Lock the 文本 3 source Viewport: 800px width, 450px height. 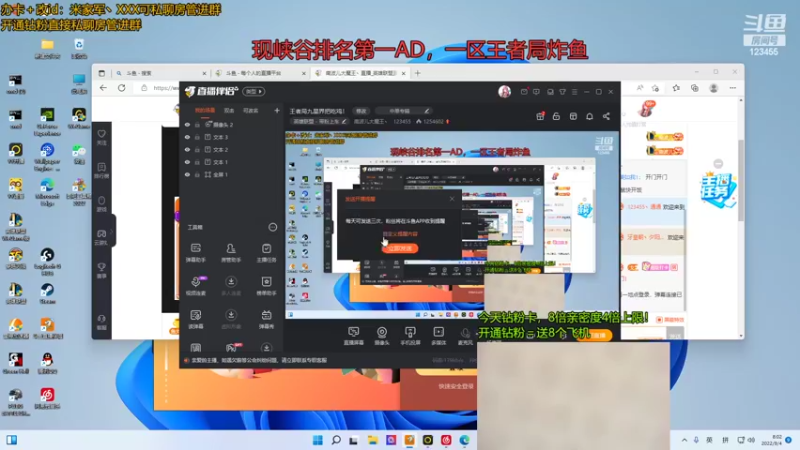197,137
